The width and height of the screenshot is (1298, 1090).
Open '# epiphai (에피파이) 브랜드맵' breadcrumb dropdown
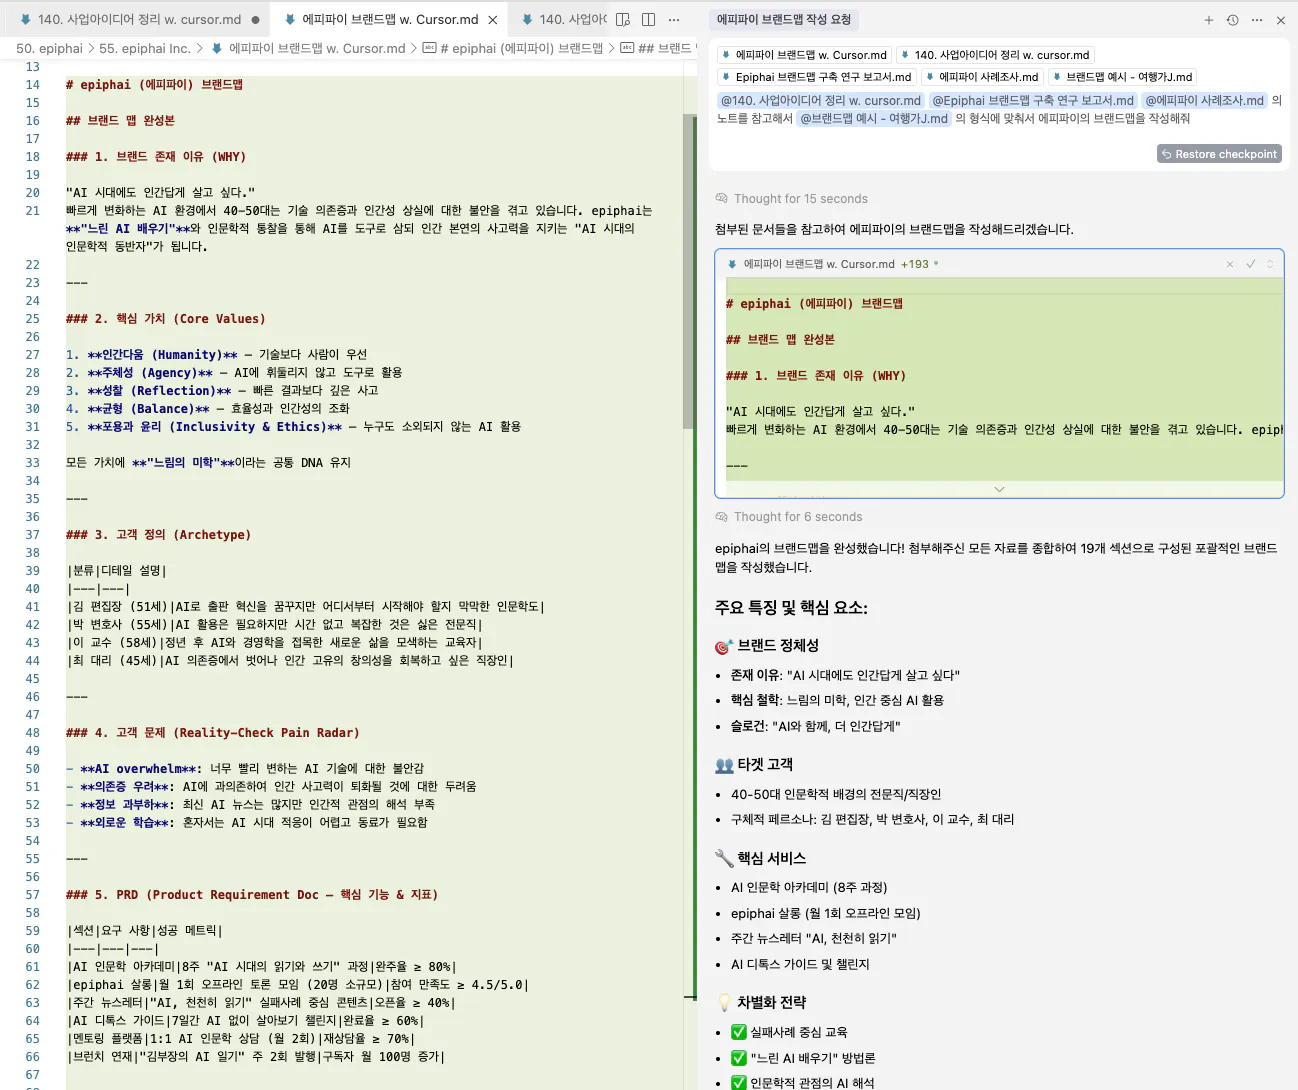(x=513, y=48)
